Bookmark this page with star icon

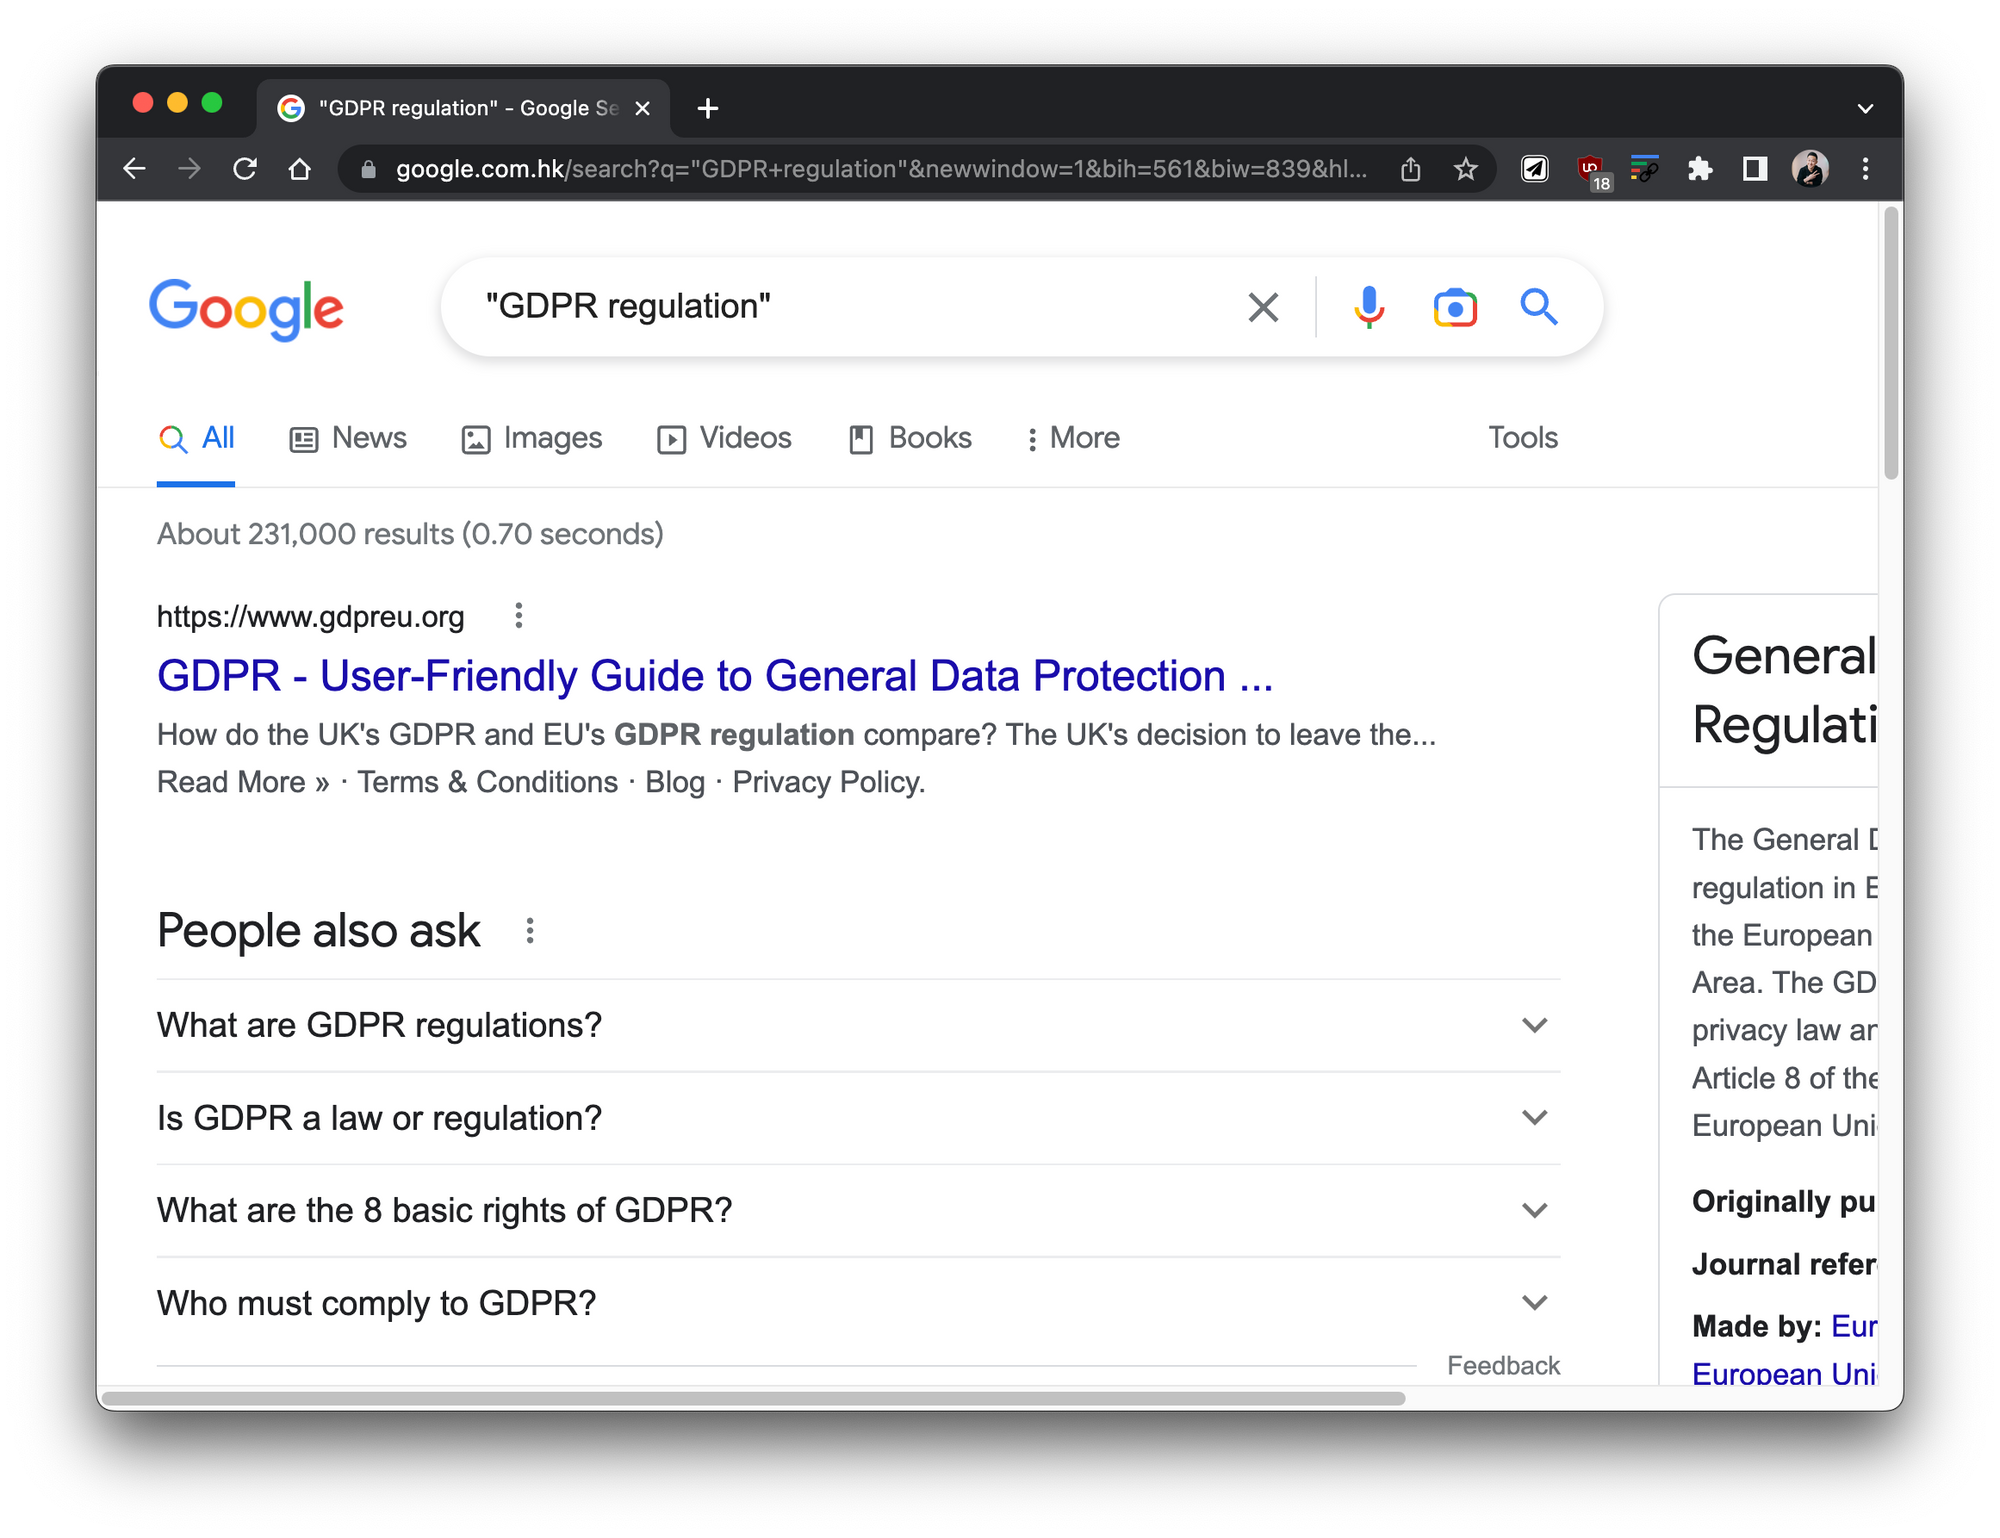click(1465, 169)
